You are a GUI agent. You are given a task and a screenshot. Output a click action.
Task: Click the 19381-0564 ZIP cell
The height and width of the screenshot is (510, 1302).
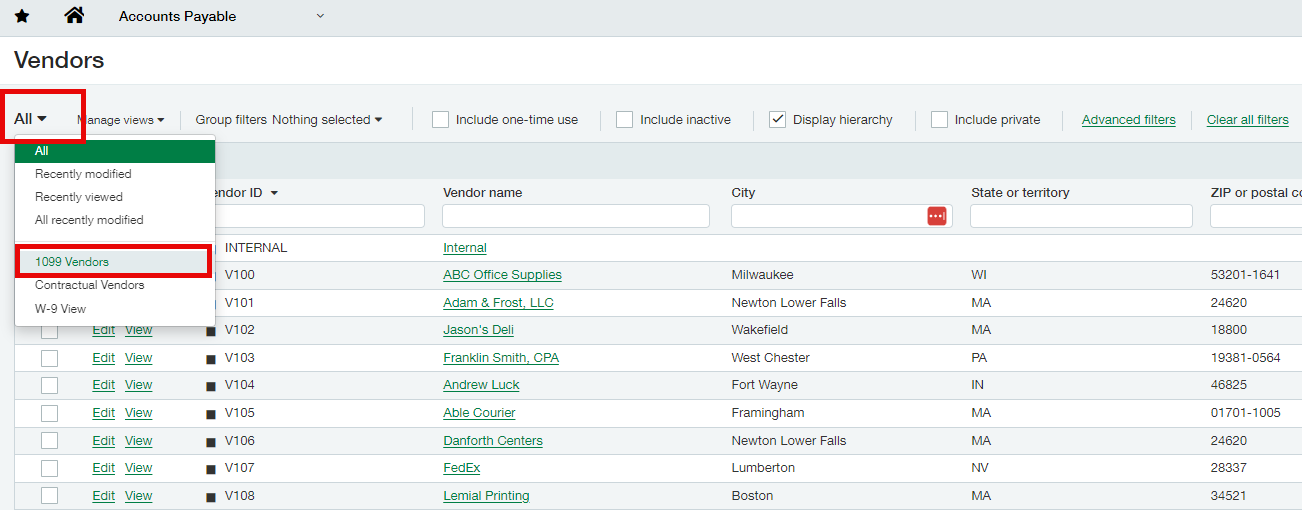[x=1245, y=358]
